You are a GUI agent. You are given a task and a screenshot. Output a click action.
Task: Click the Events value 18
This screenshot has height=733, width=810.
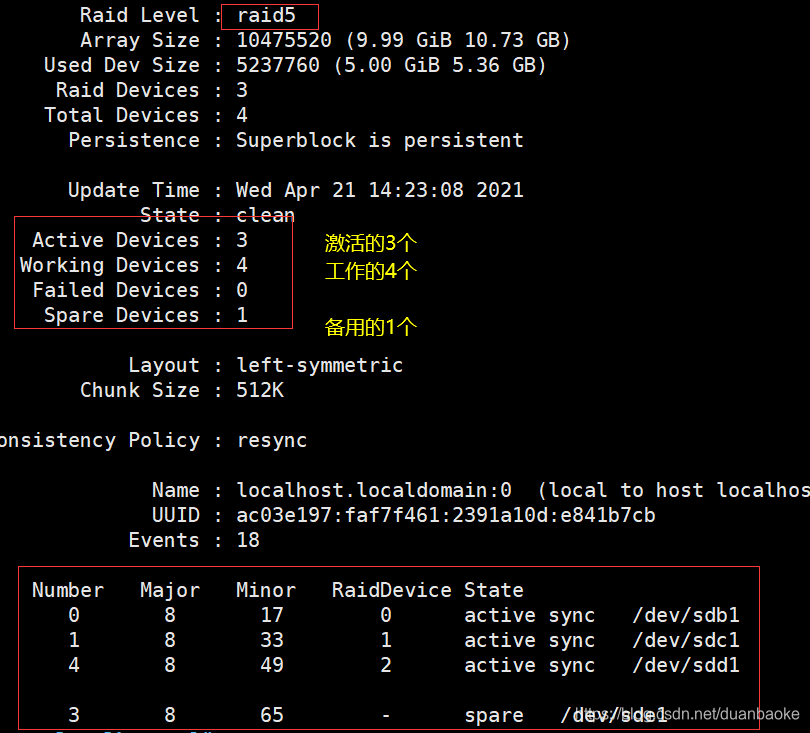[x=248, y=540]
